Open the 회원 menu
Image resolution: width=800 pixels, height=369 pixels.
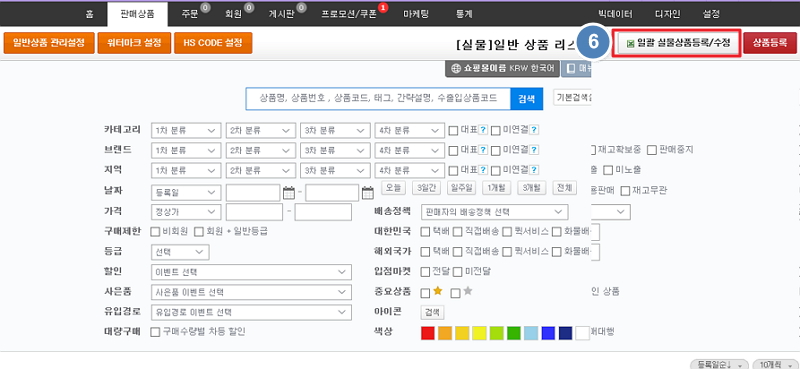coord(233,14)
